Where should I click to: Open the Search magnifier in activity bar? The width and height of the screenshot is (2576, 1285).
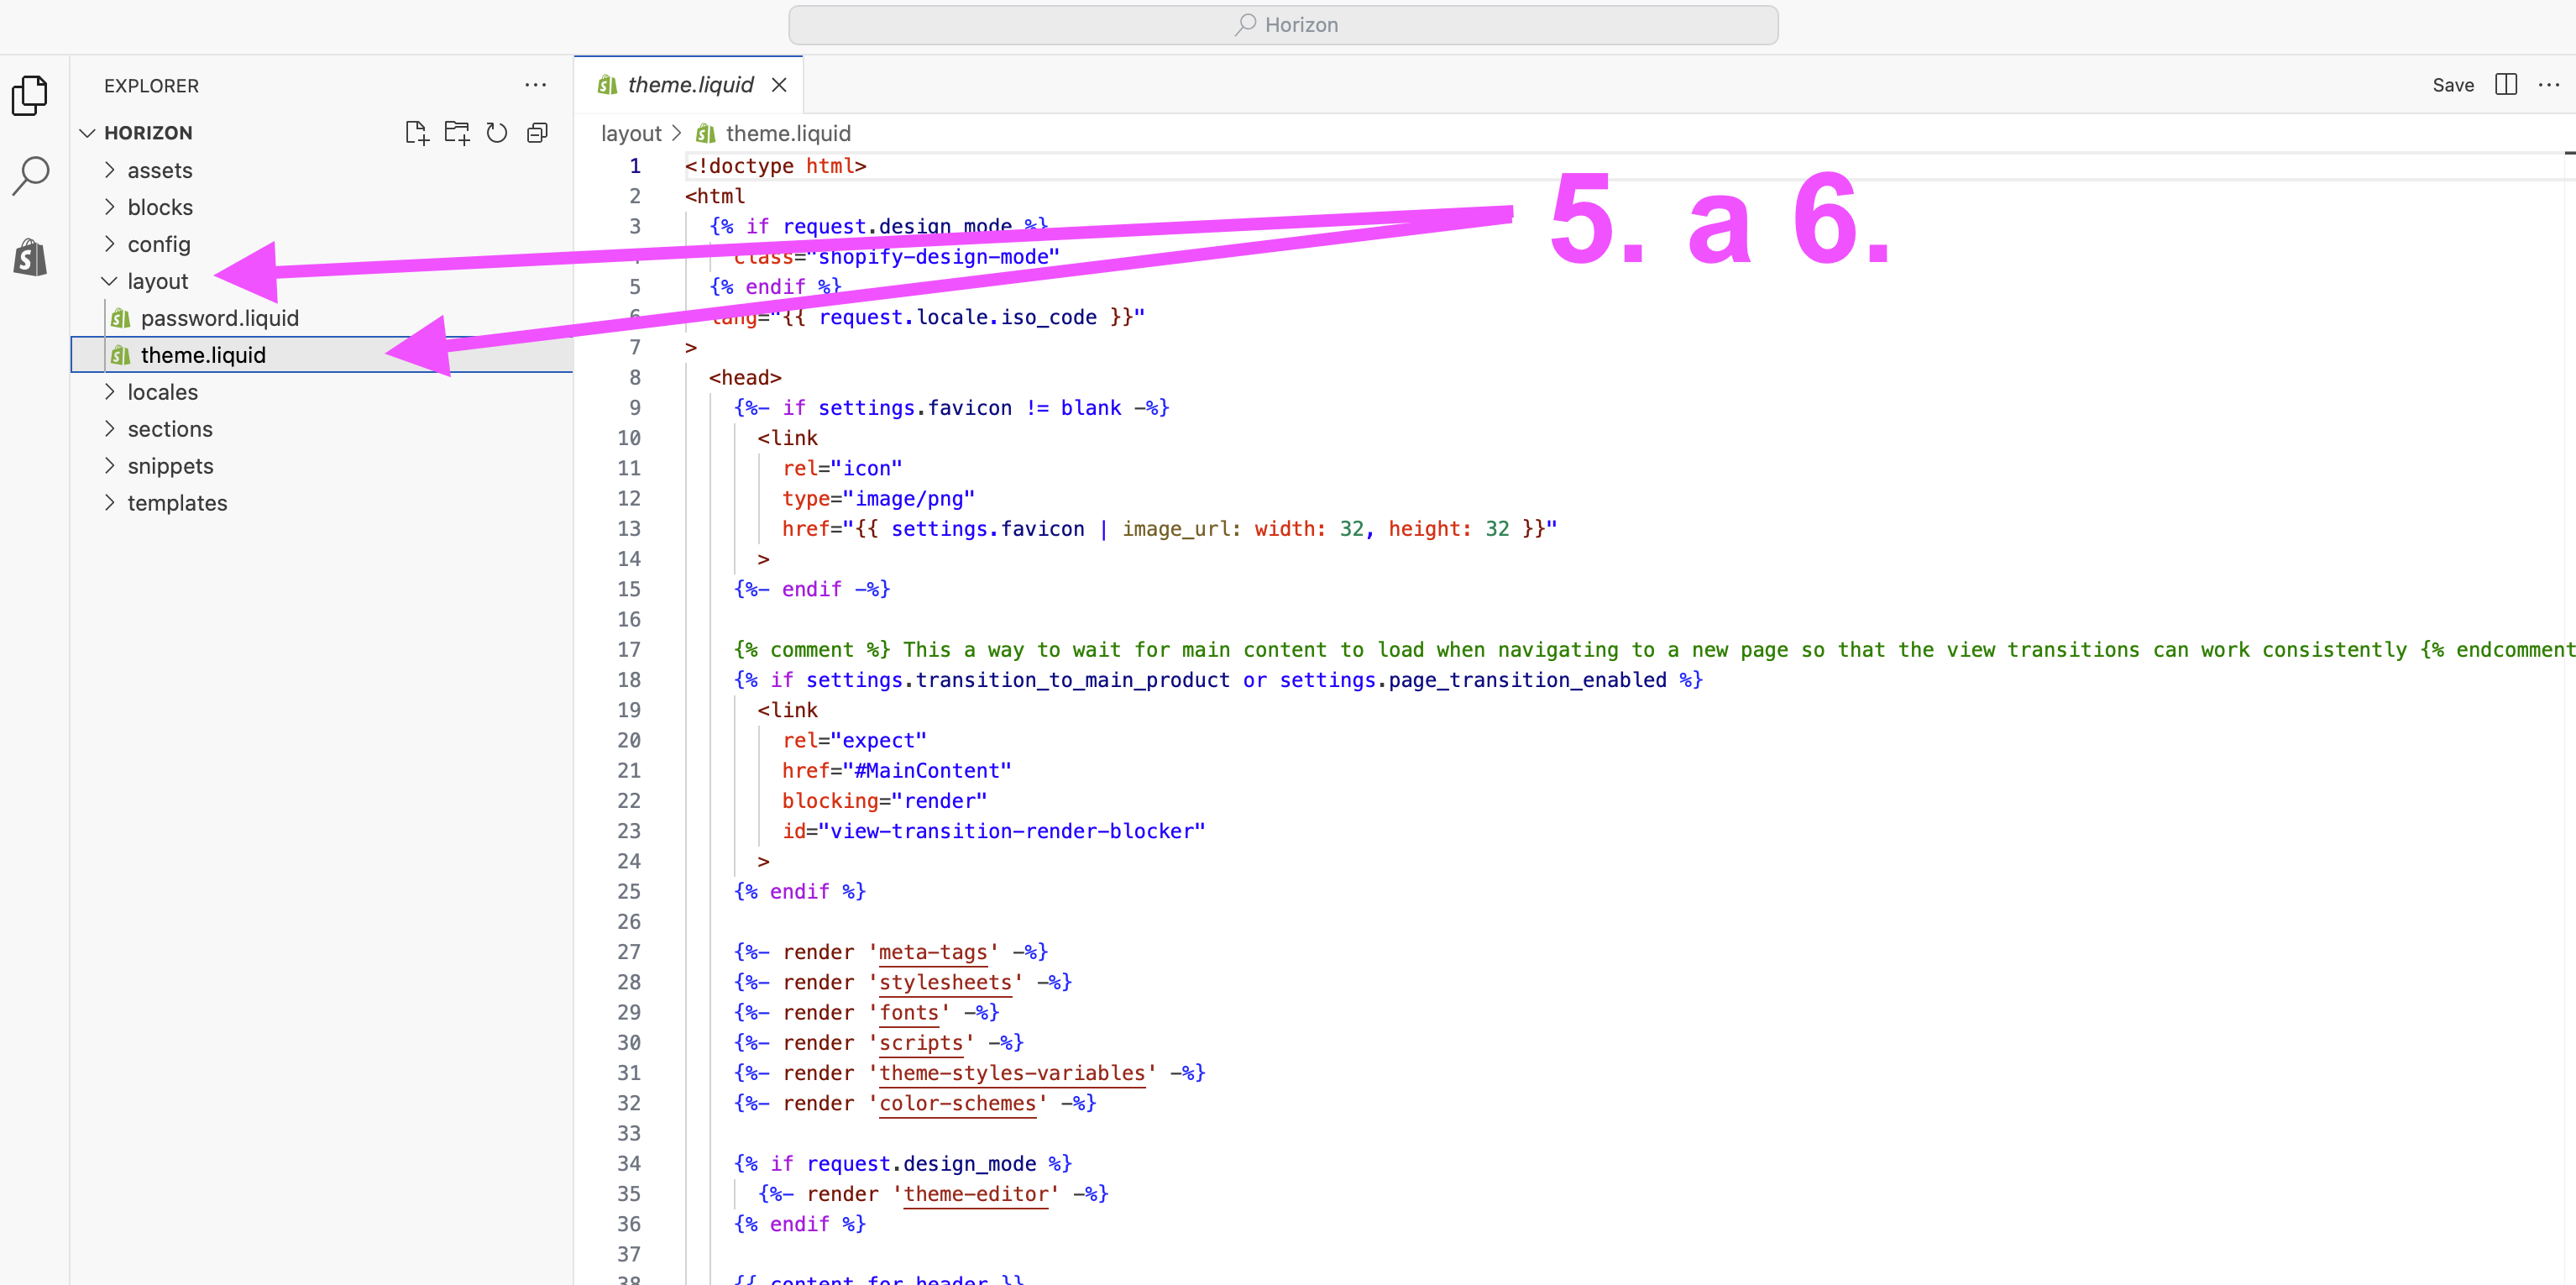point(30,175)
